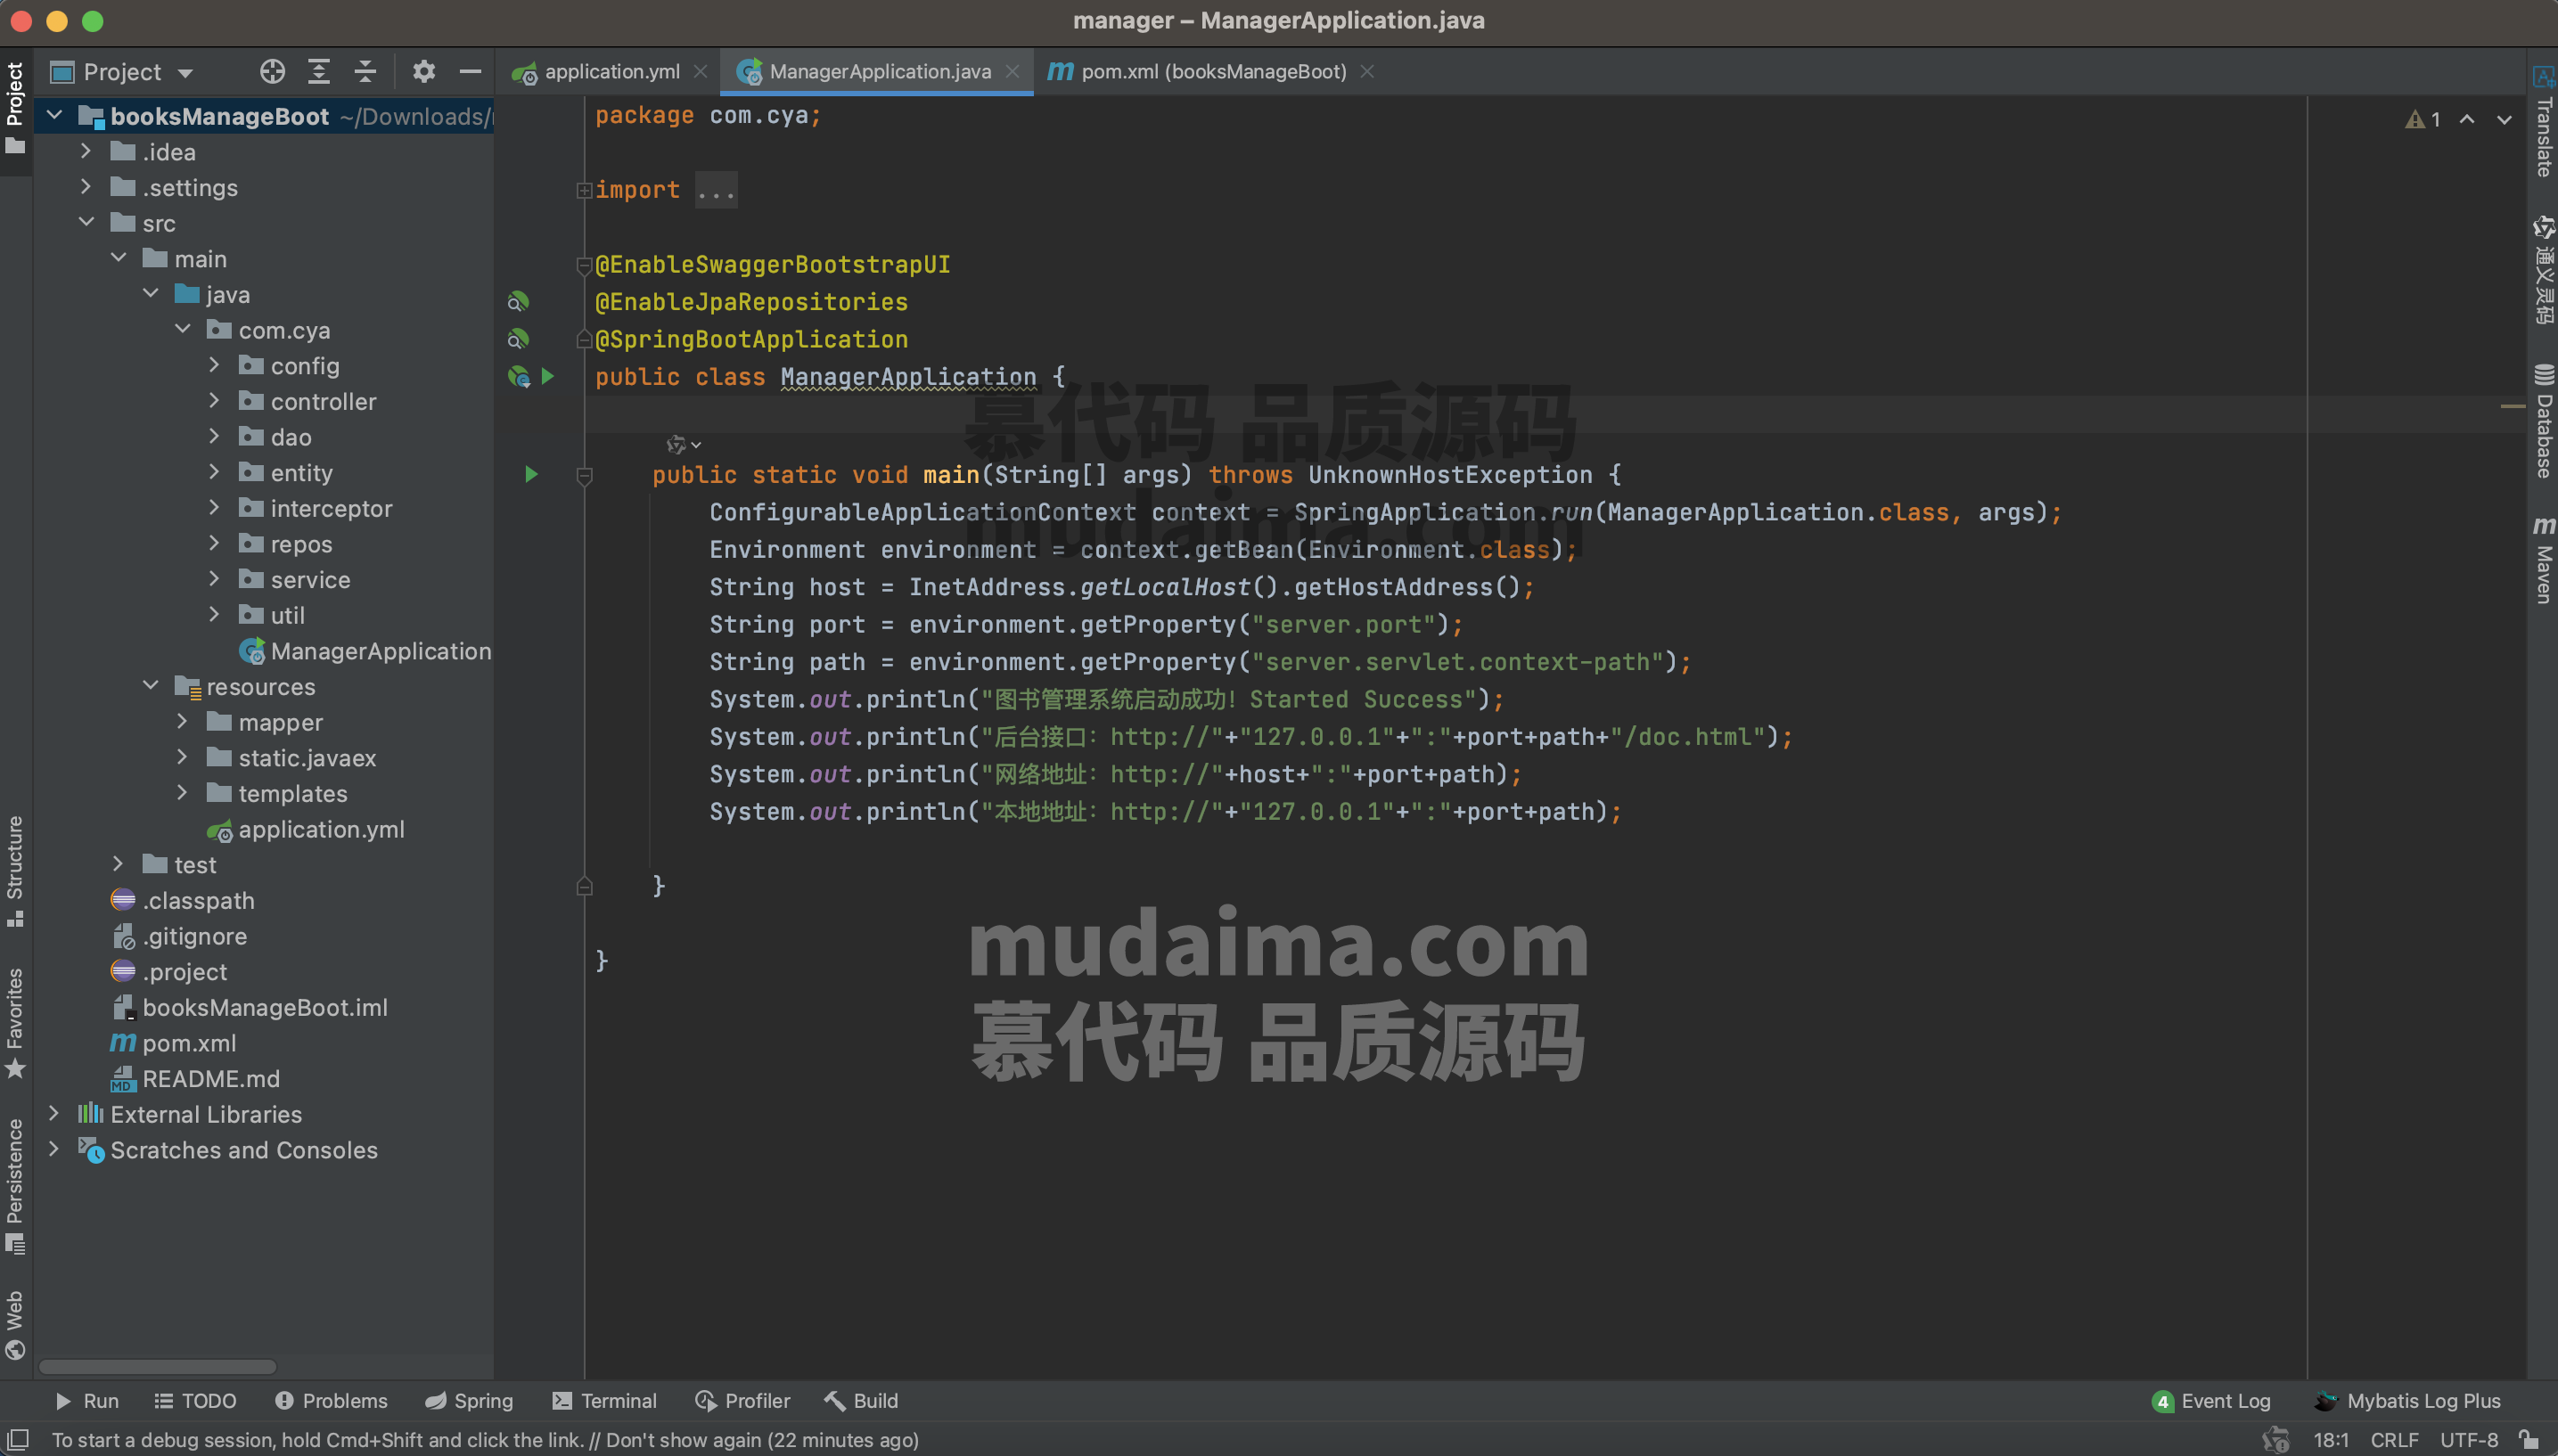The image size is (2558, 1456).
Task: Click the read-only lock status icon
Action: 2529,1440
